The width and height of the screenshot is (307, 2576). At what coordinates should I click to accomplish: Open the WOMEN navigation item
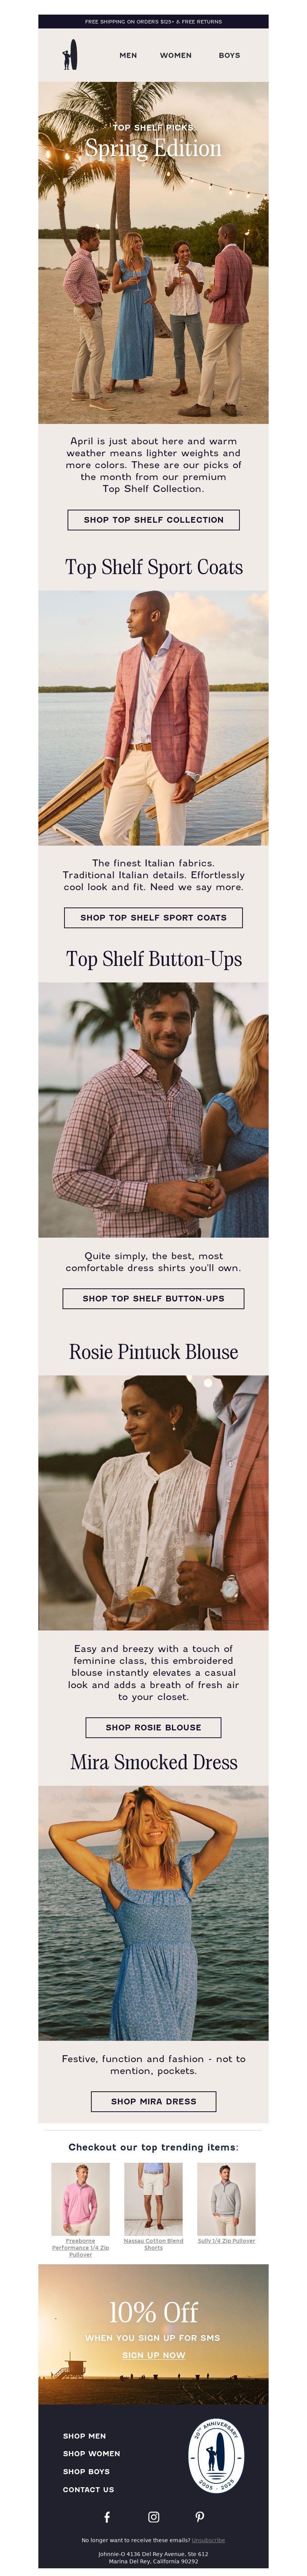coord(176,55)
